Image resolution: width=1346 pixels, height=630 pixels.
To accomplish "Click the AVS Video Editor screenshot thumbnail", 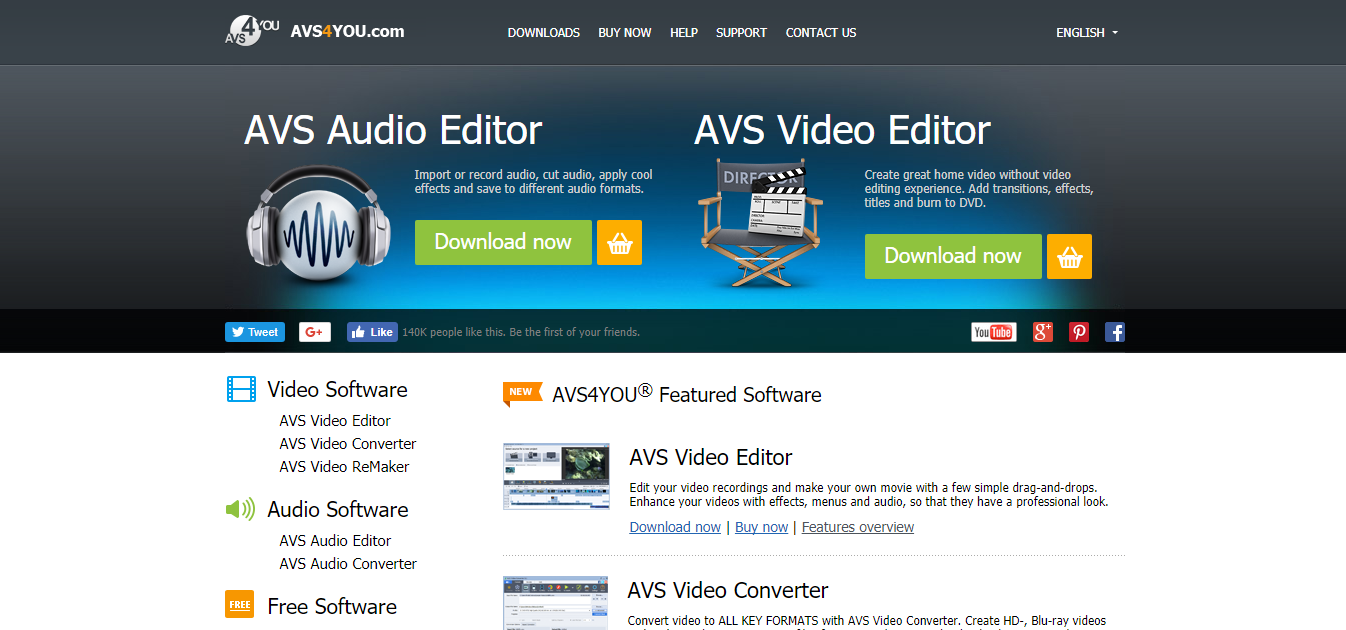I will tap(555, 476).
